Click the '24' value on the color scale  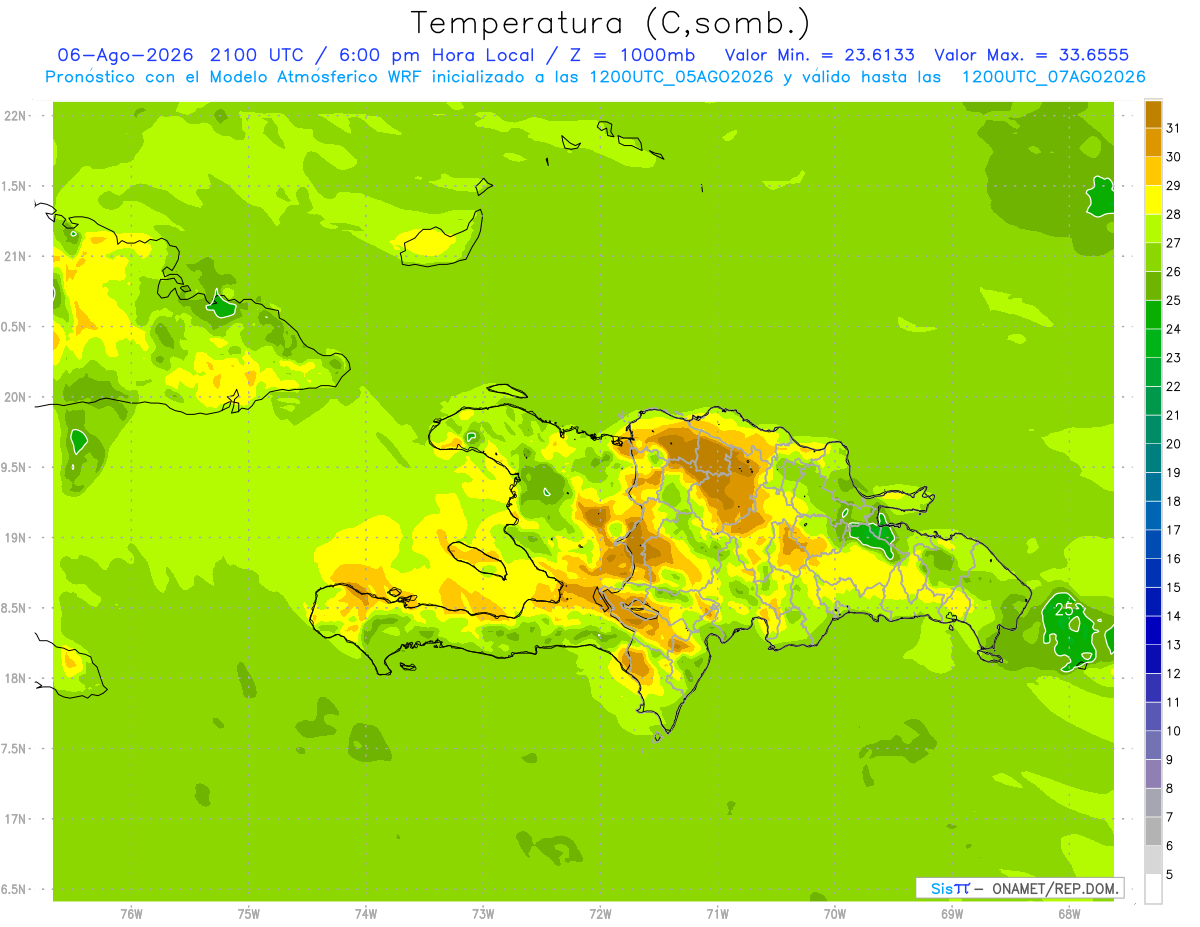pyautogui.click(x=1174, y=329)
